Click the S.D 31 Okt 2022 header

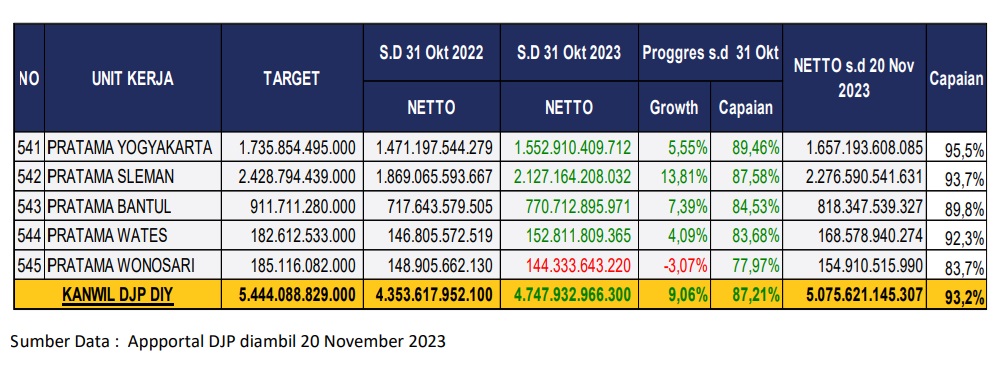(x=432, y=53)
